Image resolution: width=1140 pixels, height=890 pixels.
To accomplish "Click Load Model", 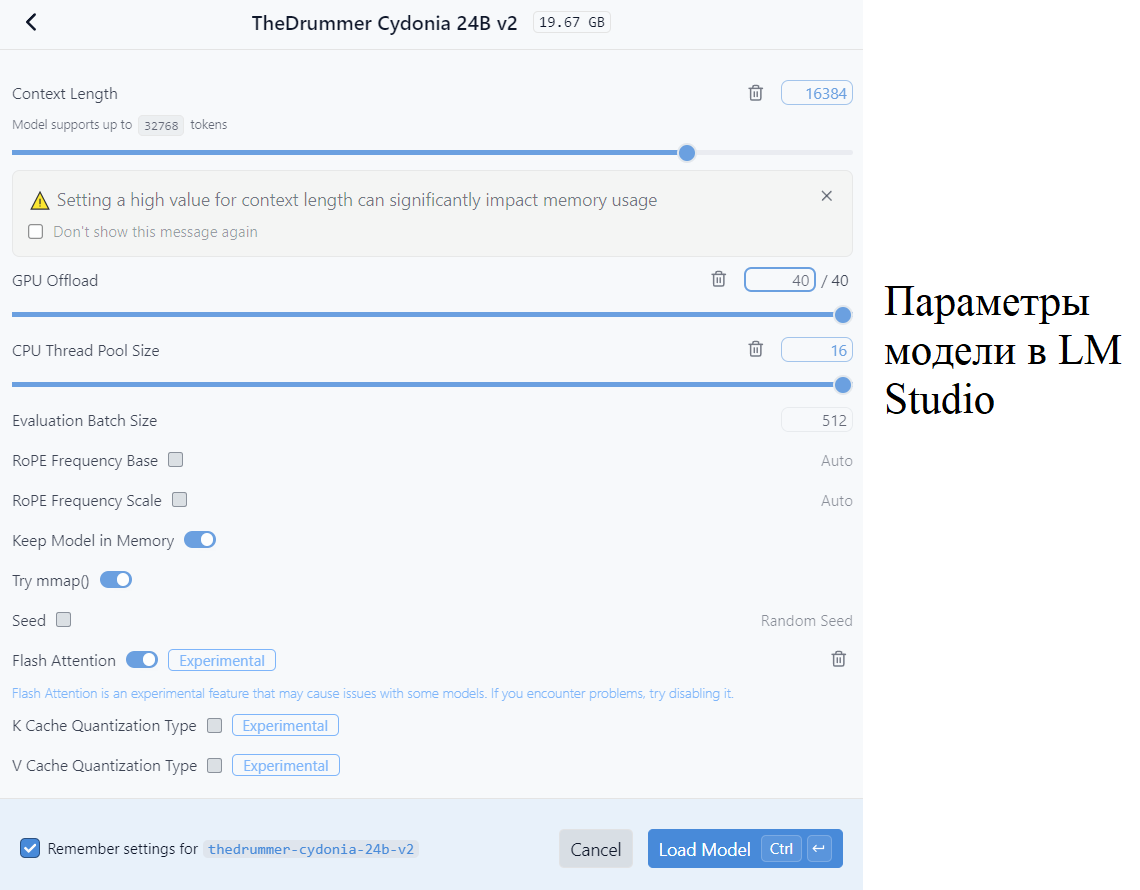I will click(x=745, y=849).
